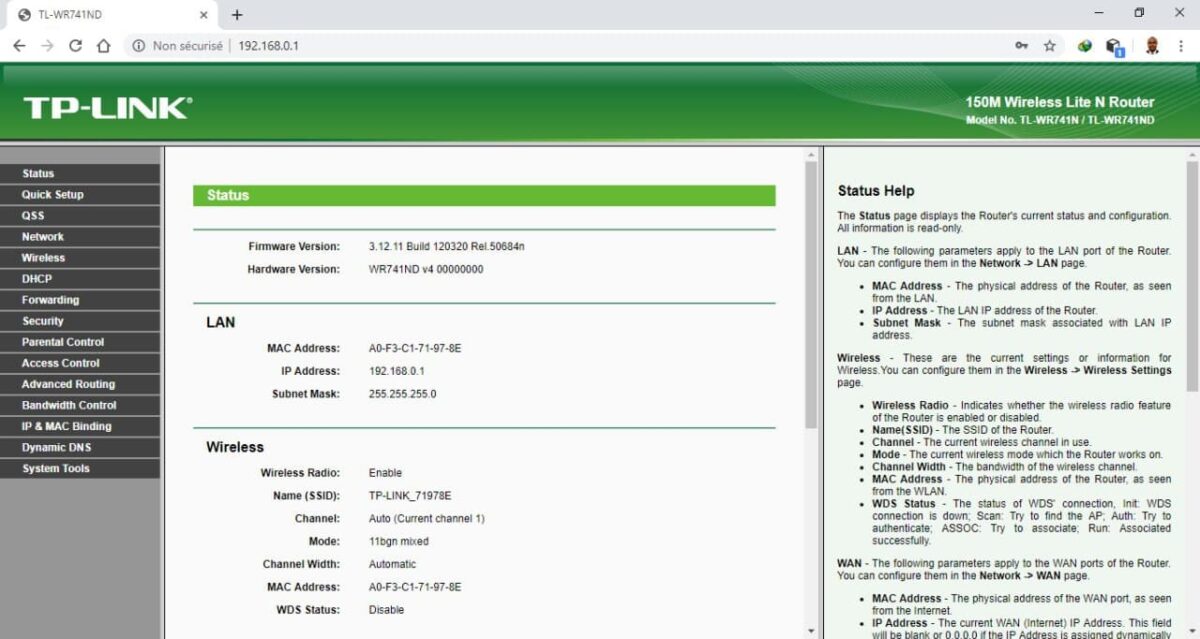This screenshot has height=639, width=1200.
Task: Open Chrome's three-dot menu
Action: tap(1182, 46)
